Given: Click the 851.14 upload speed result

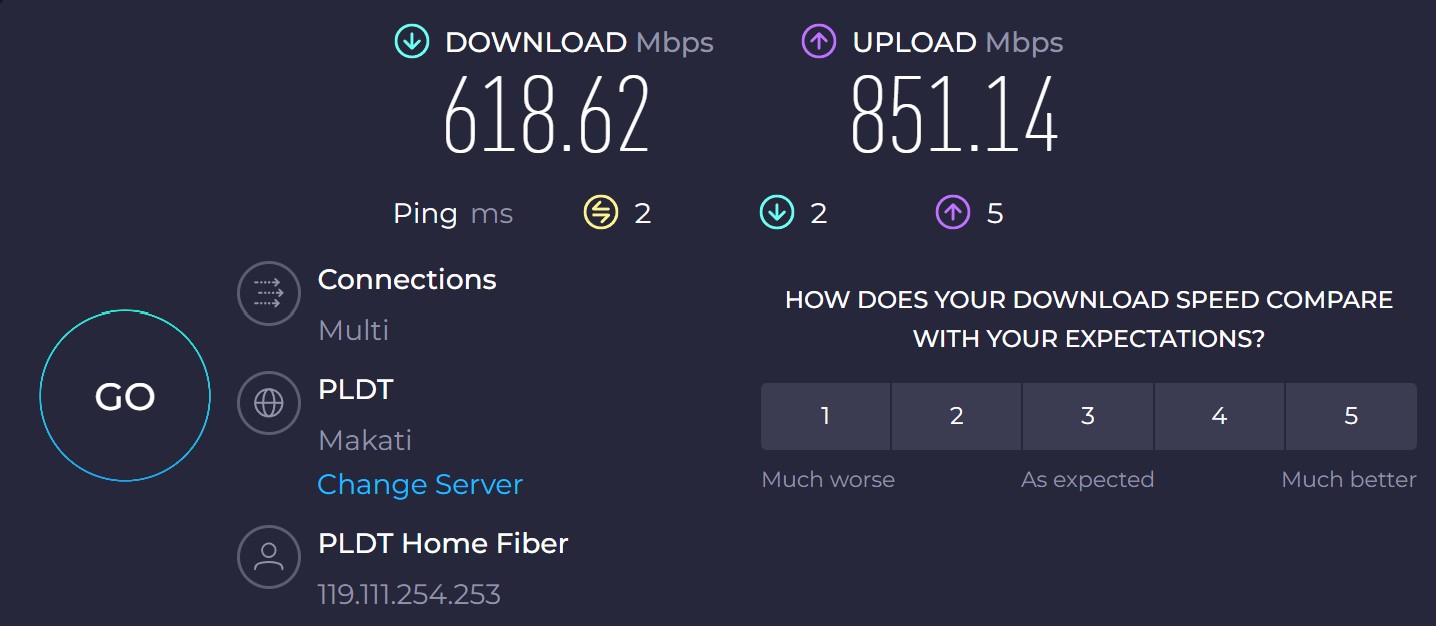Looking at the screenshot, I should tap(954, 115).
